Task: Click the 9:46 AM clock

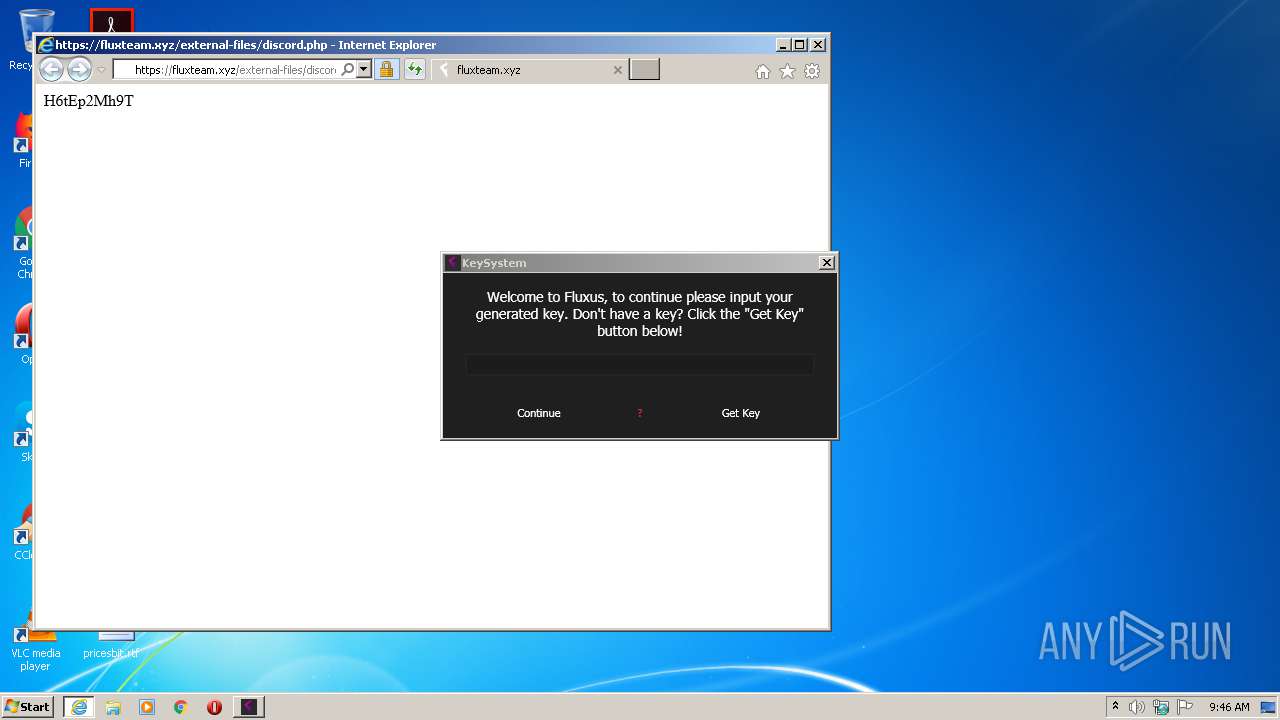Action: click(1229, 707)
